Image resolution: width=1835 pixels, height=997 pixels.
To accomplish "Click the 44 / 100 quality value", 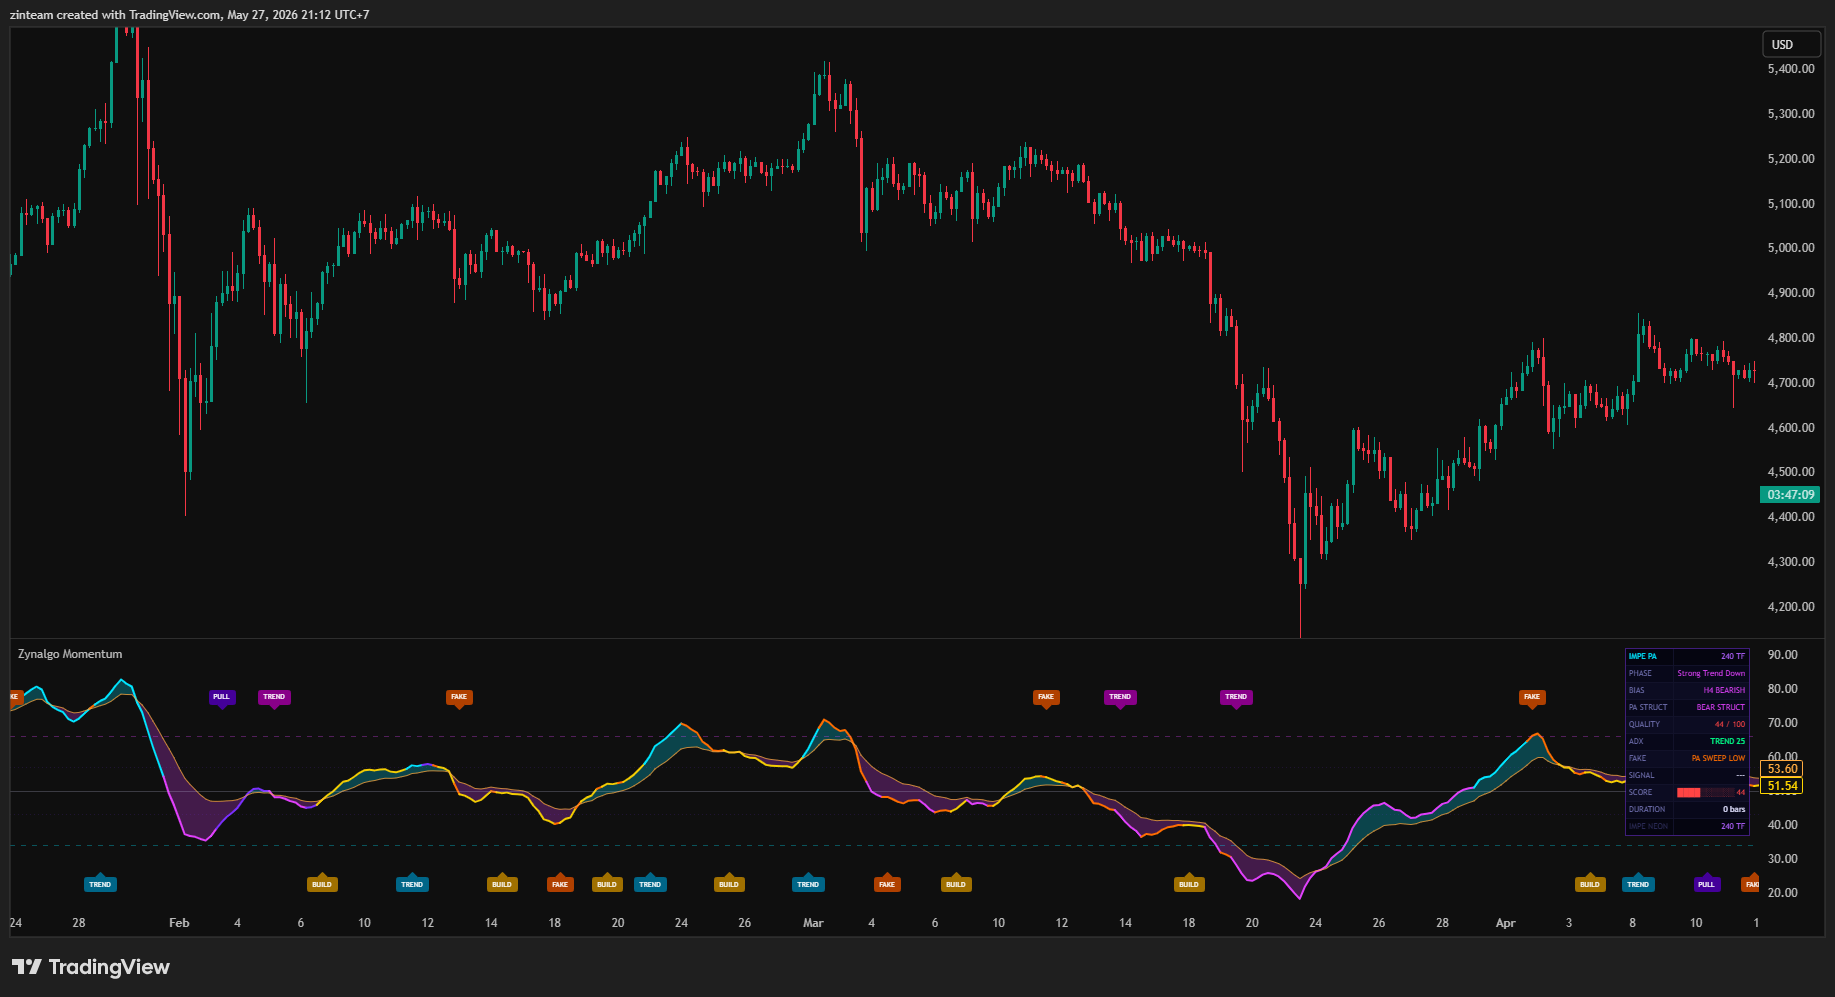I will 1730,724.
